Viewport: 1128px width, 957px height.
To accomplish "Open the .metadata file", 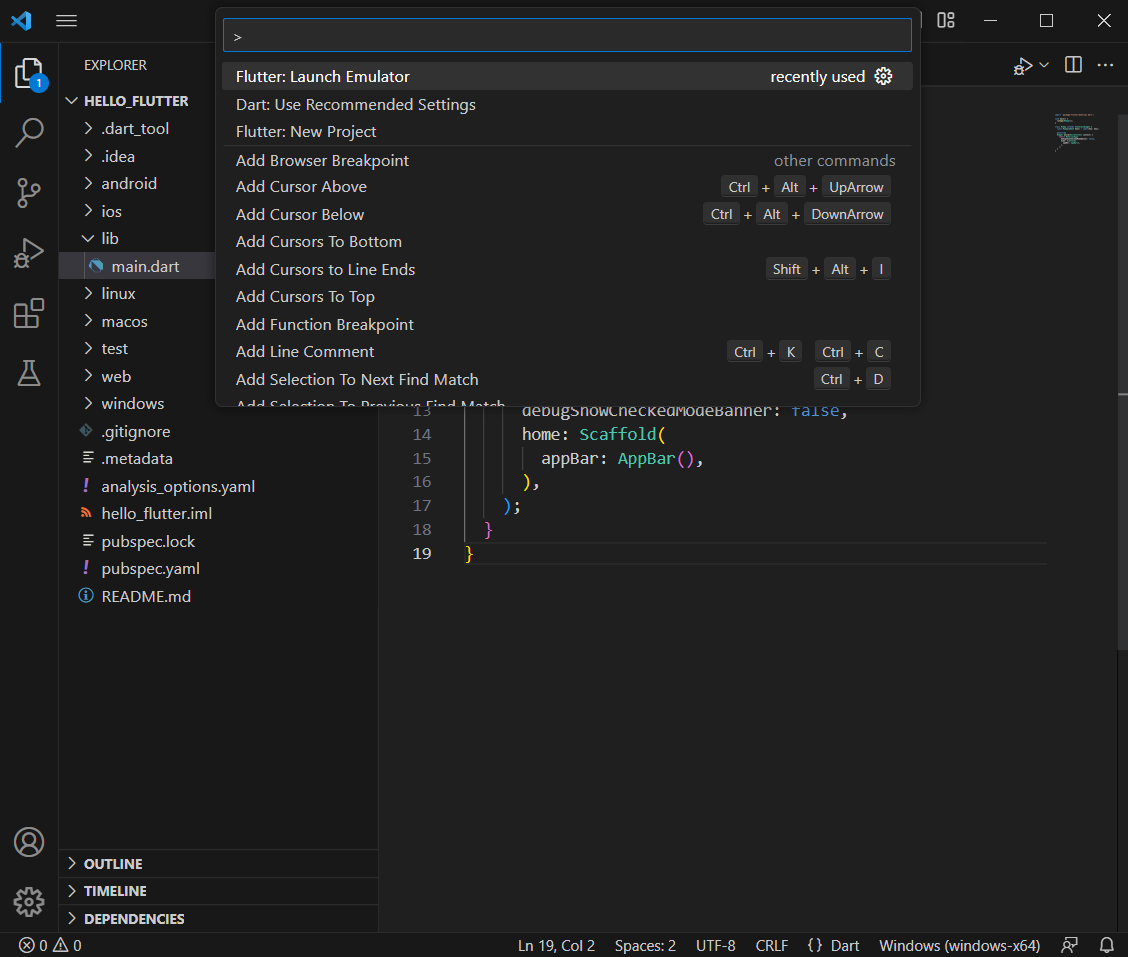I will coord(218,459).
